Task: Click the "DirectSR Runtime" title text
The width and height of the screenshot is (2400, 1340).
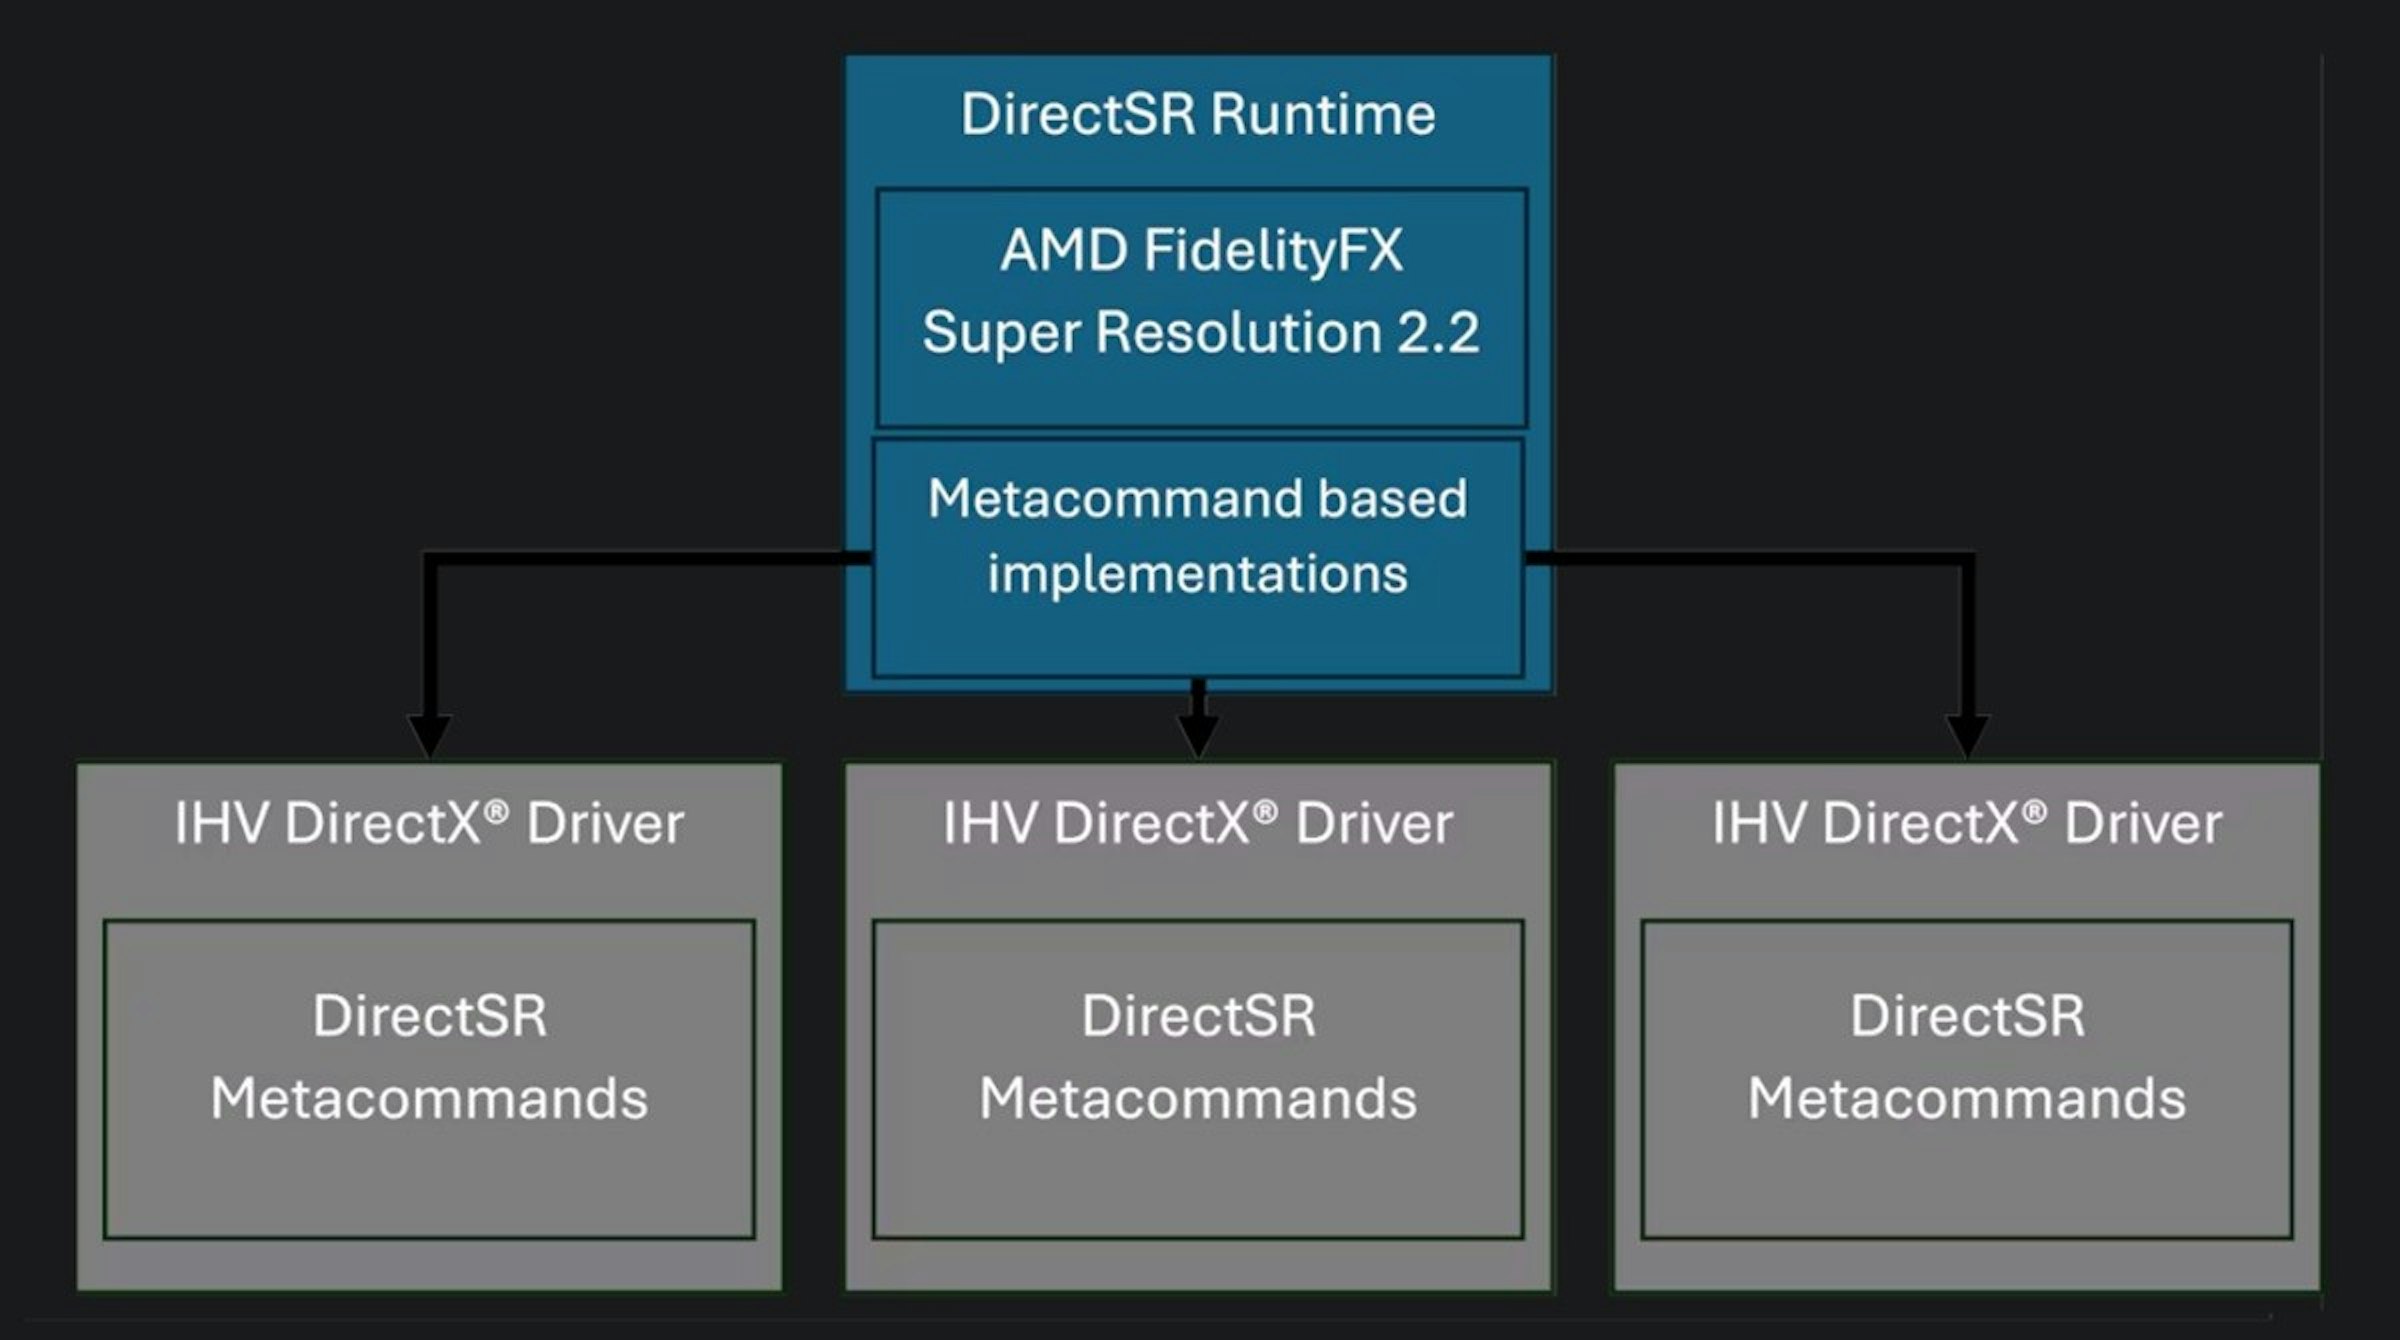Action: pos(1198,114)
